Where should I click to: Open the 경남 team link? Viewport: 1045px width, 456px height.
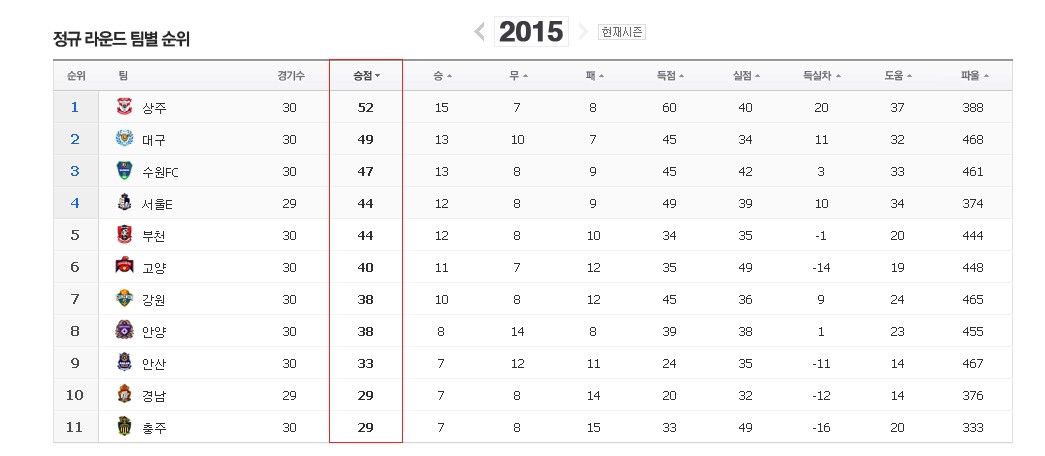point(154,396)
